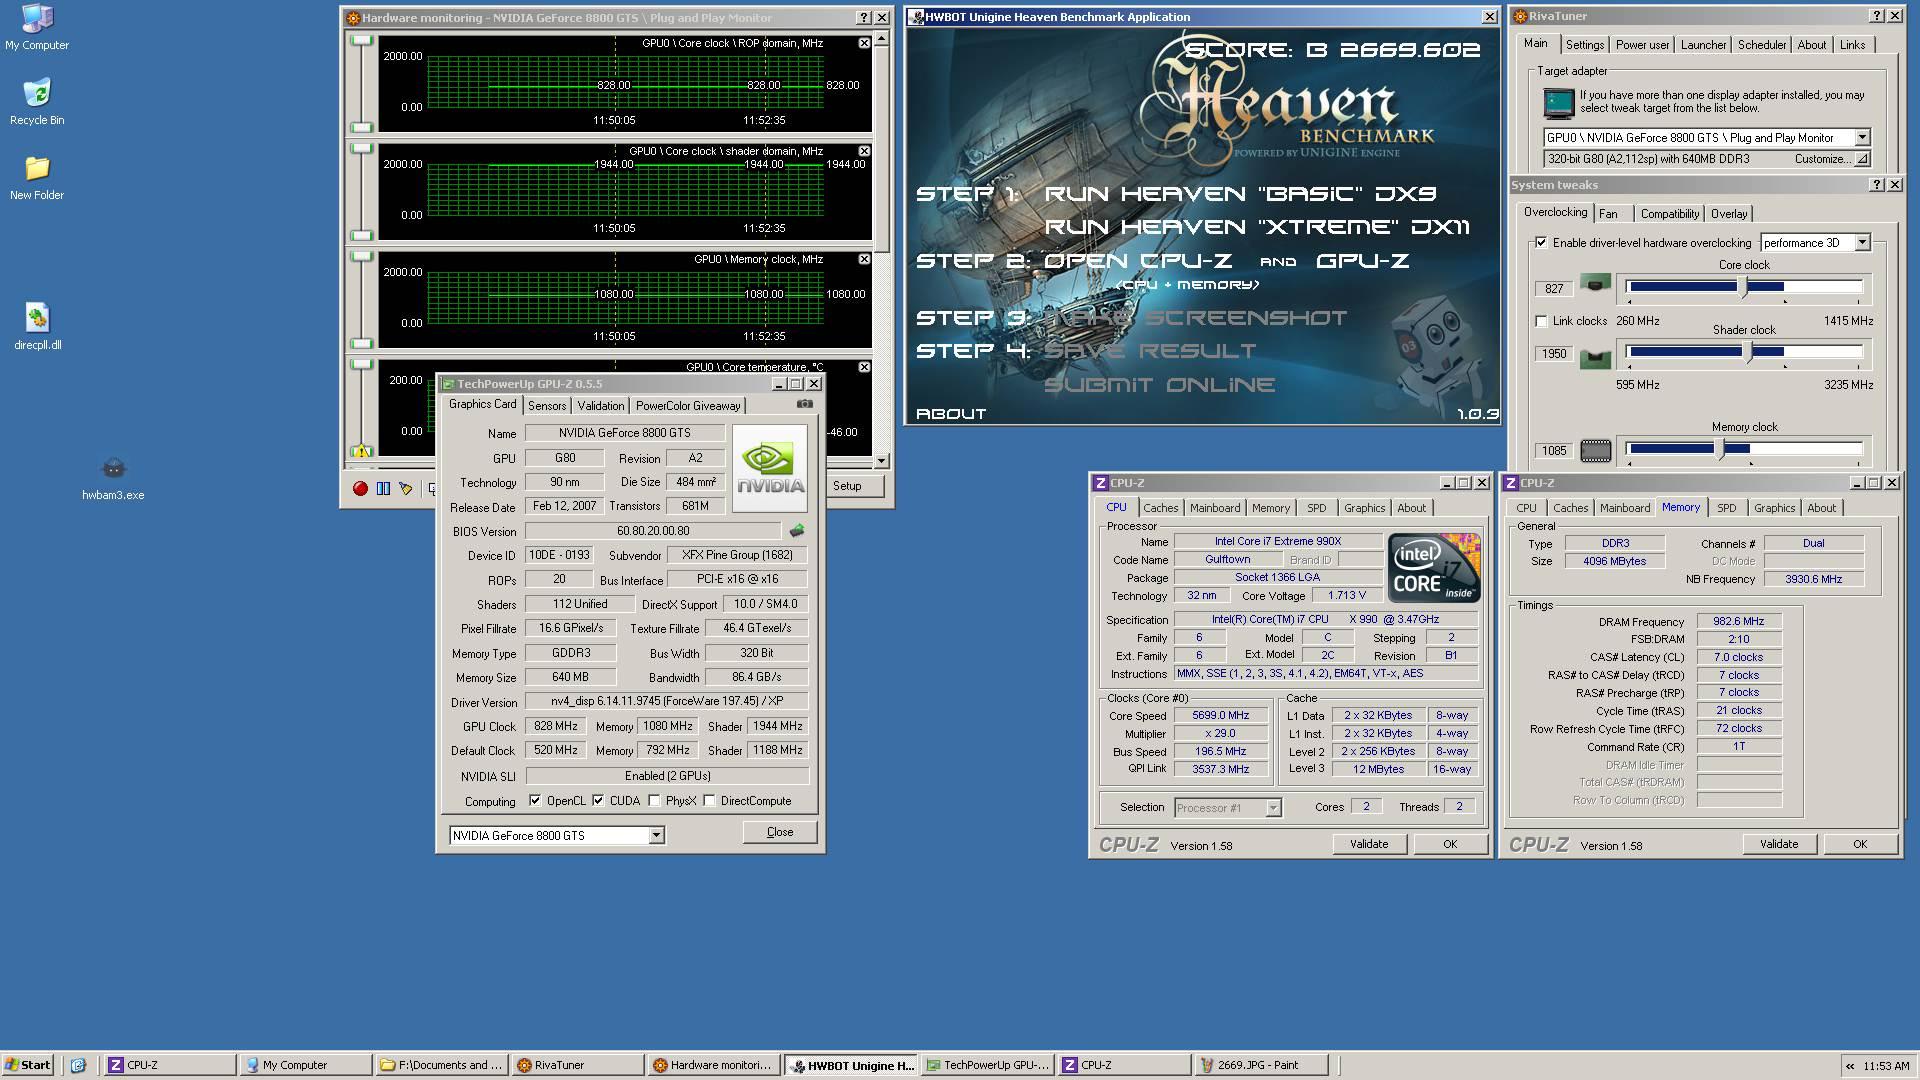Click OK in the Memory tab CPU-Z window
The height and width of the screenshot is (1080, 1920).
point(1860,844)
